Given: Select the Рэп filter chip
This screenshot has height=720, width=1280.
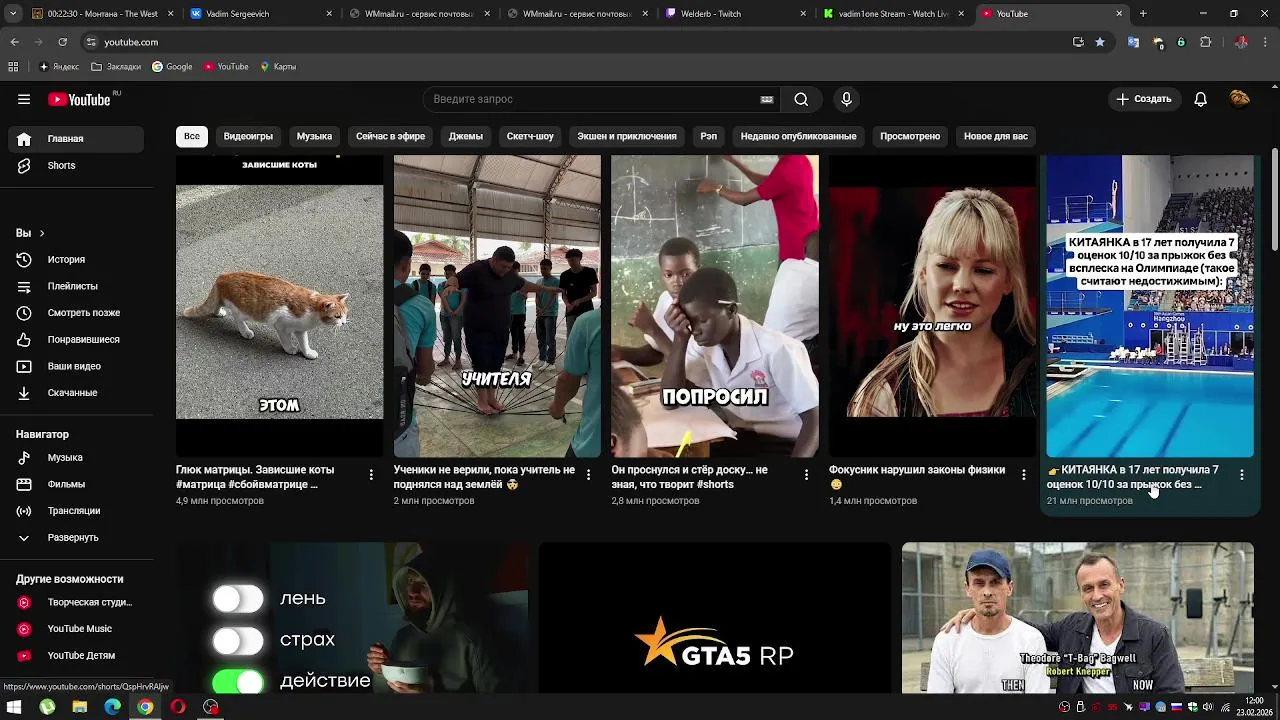Looking at the screenshot, I should pos(709,136).
